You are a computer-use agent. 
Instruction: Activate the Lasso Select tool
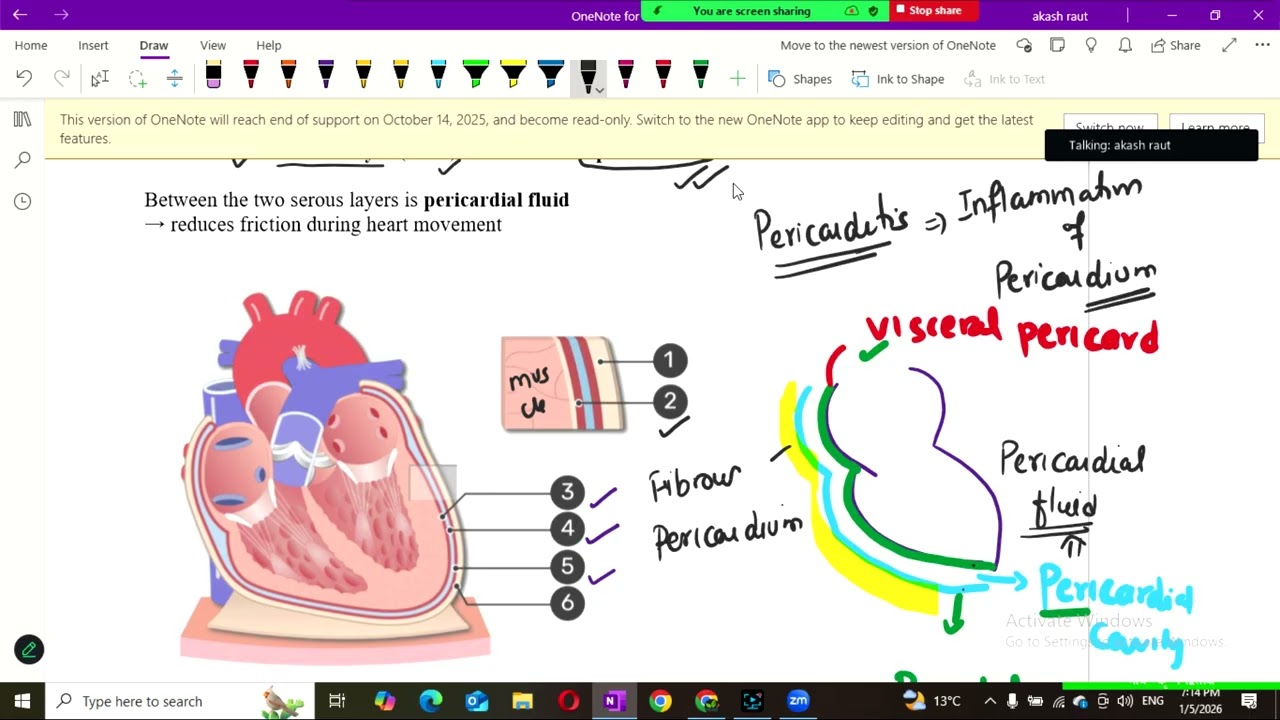point(137,78)
